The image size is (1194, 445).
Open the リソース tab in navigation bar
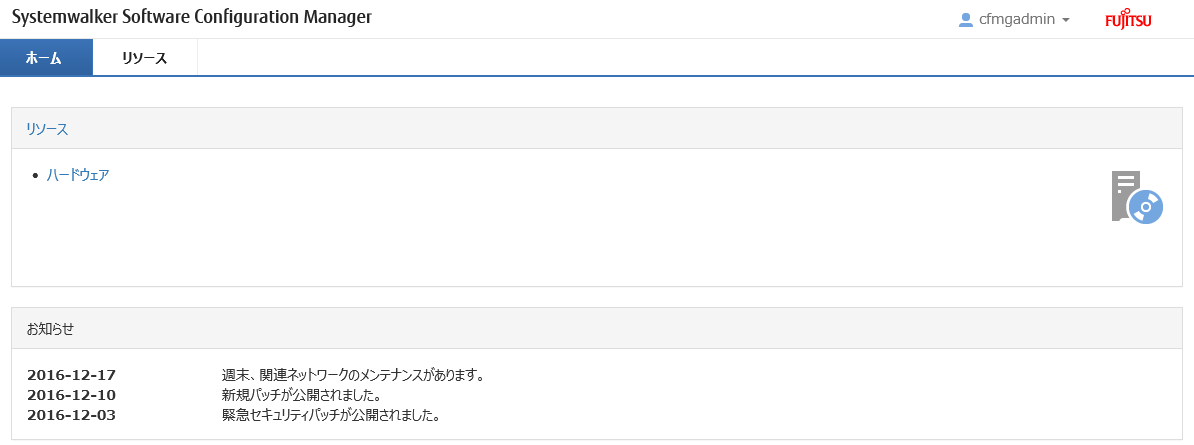coord(145,57)
